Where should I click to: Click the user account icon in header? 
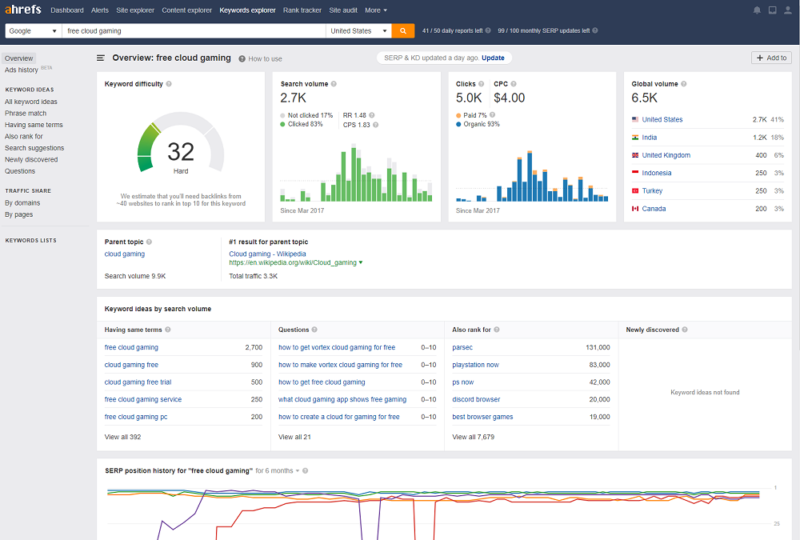(789, 10)
